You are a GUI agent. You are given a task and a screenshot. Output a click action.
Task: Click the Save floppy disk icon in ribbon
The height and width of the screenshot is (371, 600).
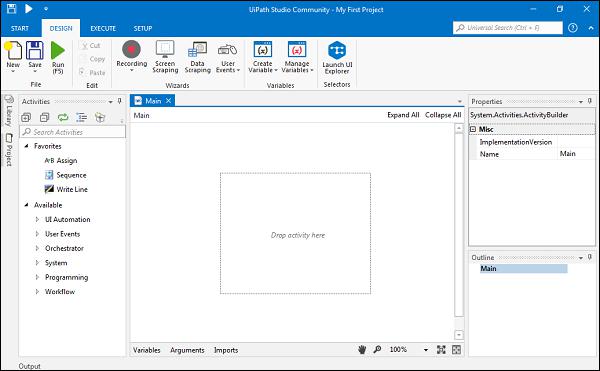point(34,50)
